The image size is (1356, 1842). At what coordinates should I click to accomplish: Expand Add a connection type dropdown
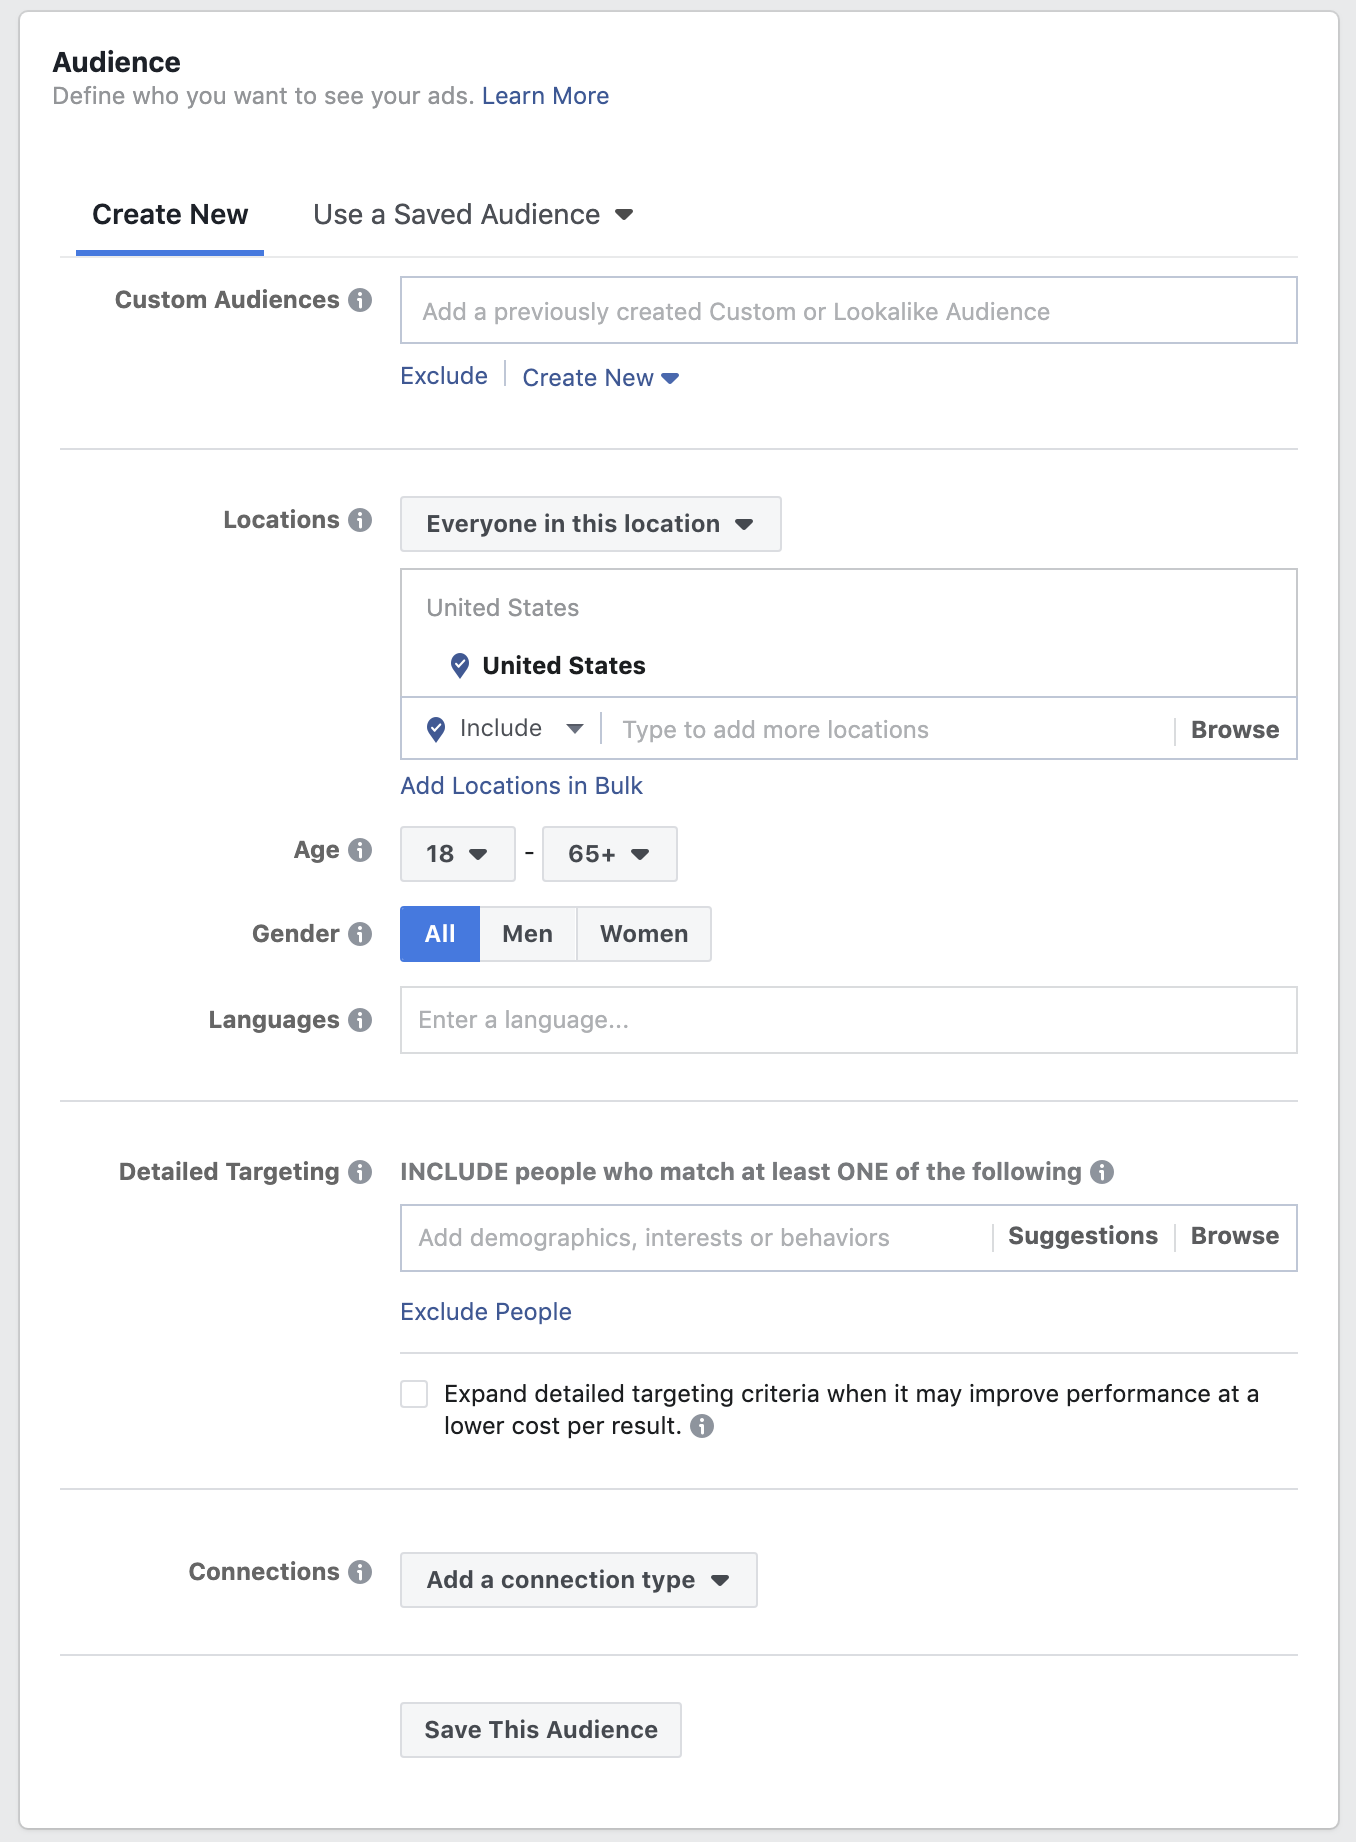pyautogui.click(x=578, y=1580)
